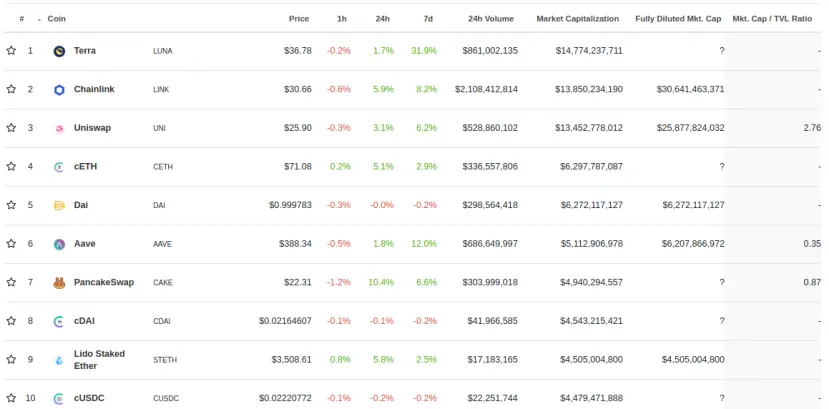
Task: Click the PancakeSwap bunny logo icon
Action: [x=59, y=283]
